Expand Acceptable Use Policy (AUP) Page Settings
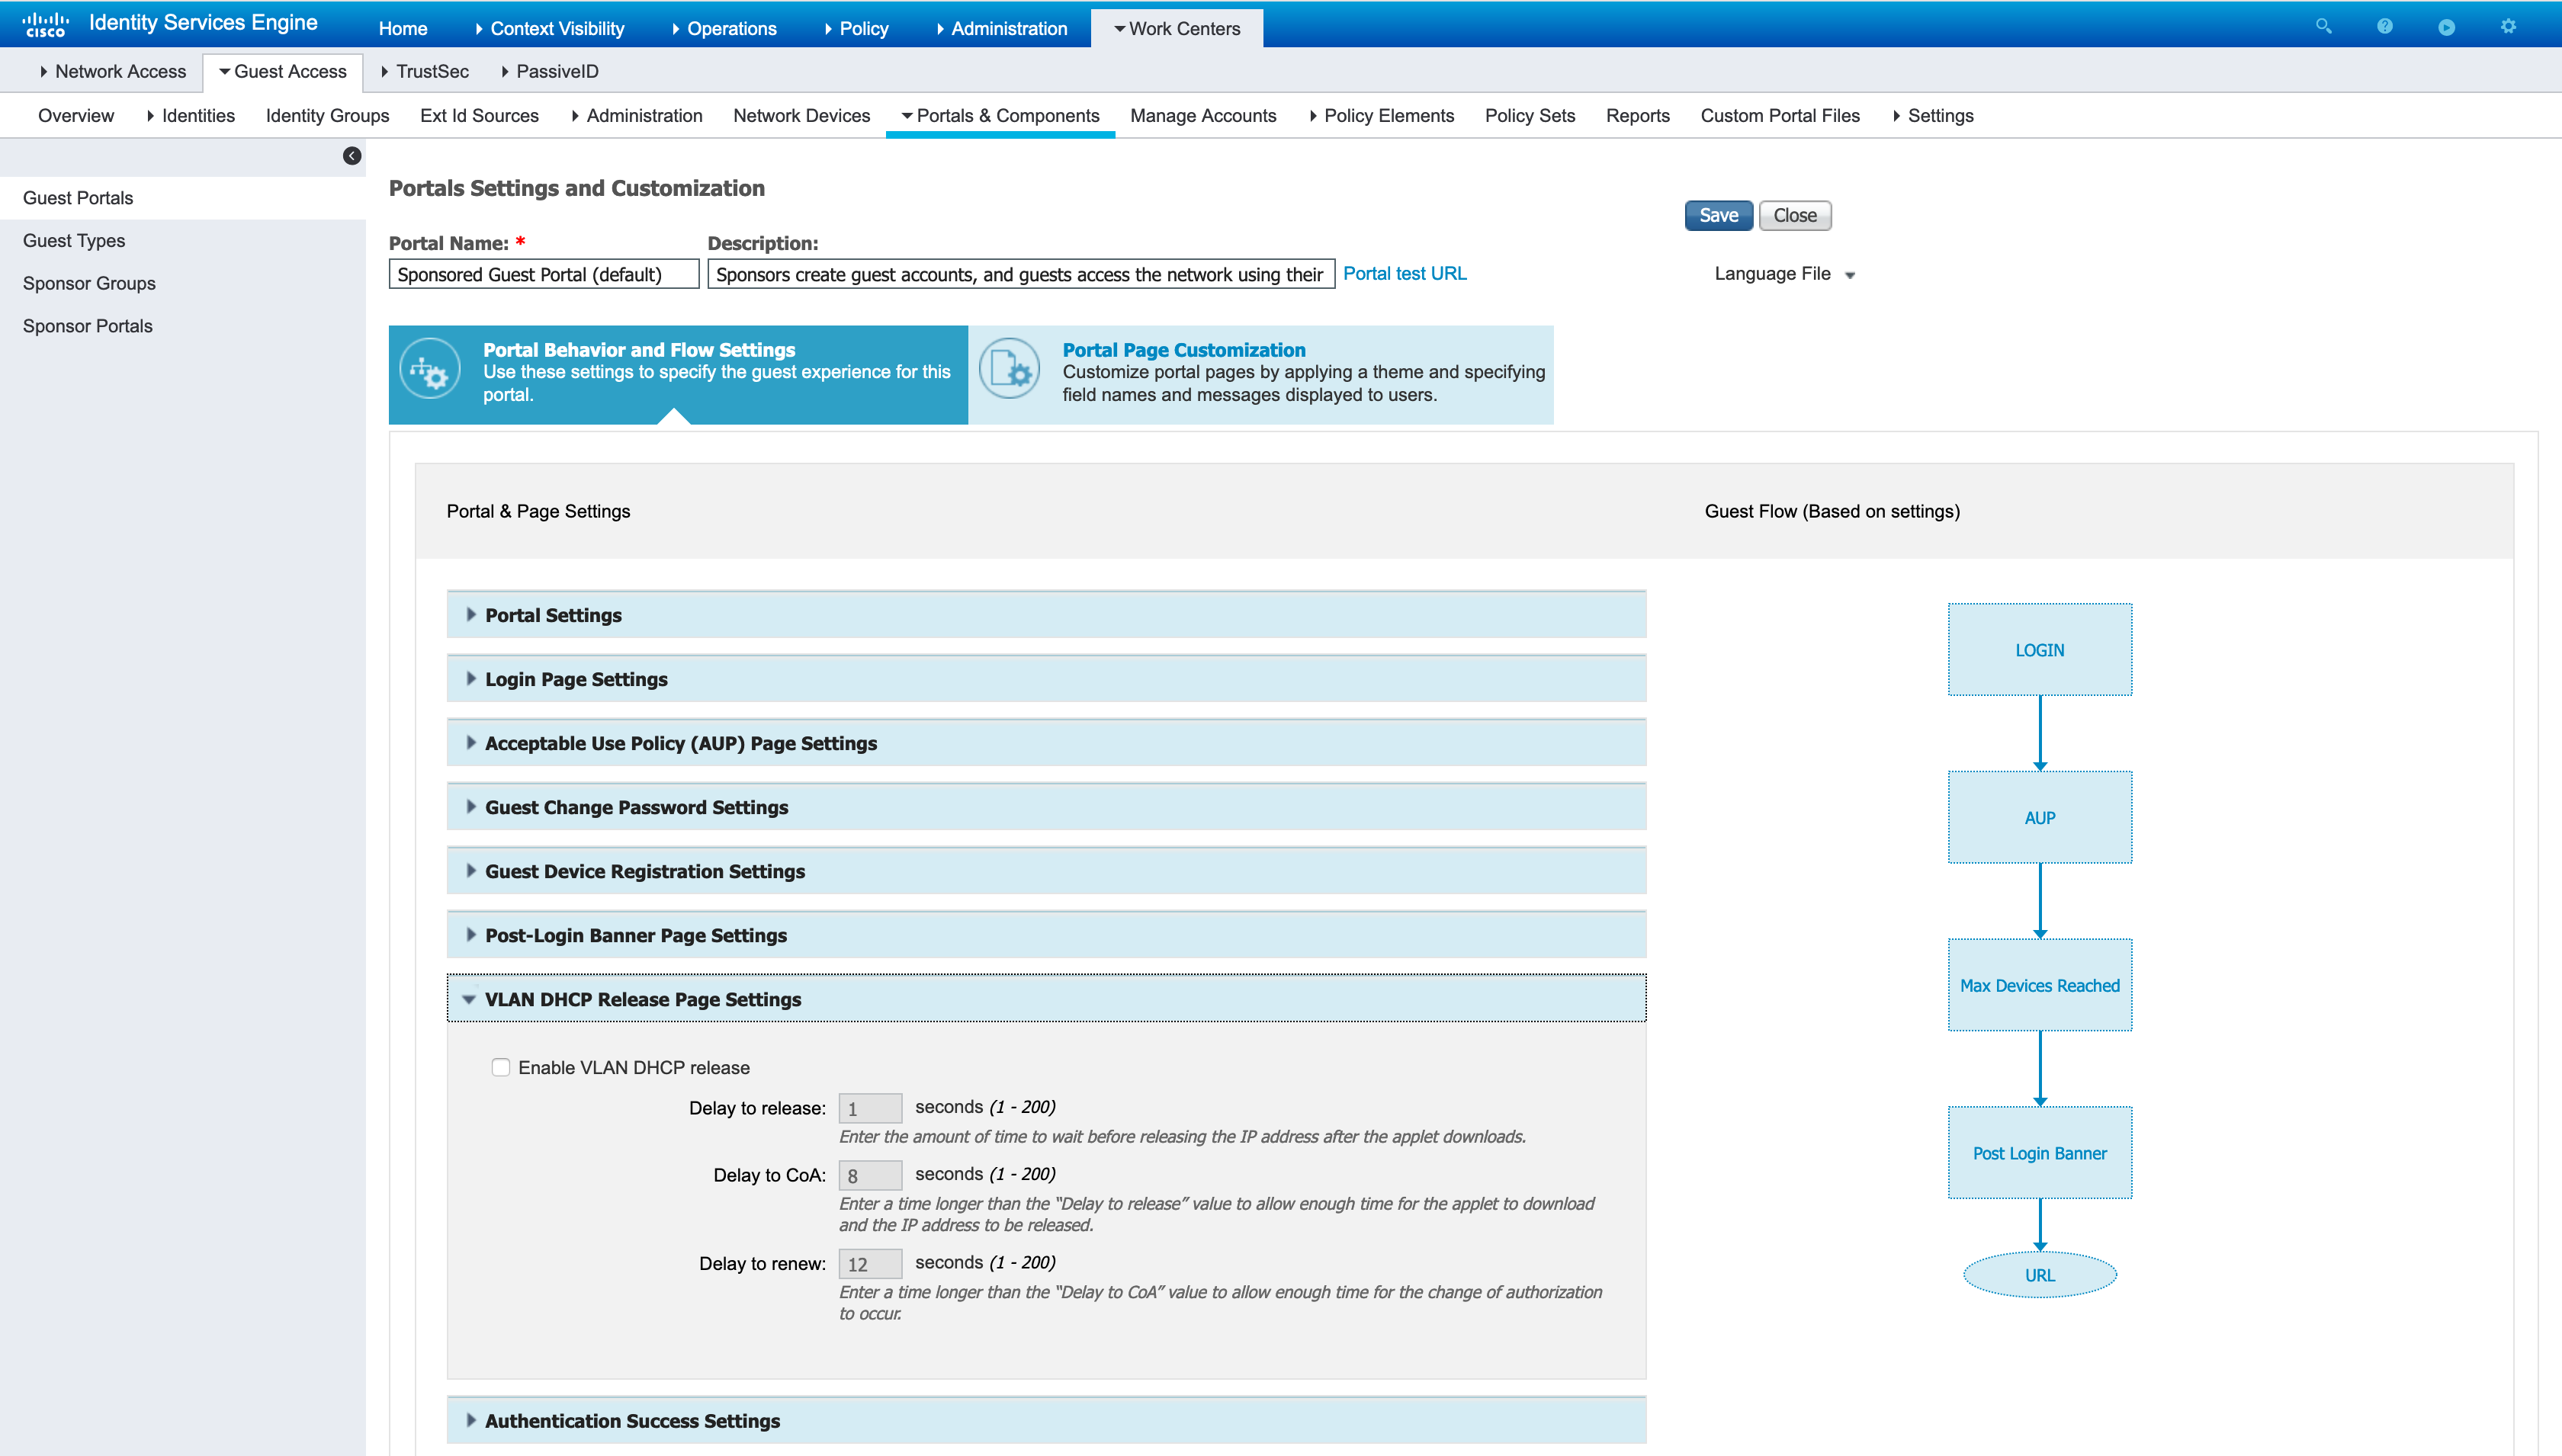The image size is (2562, 1456). [x=1046, y=743]
